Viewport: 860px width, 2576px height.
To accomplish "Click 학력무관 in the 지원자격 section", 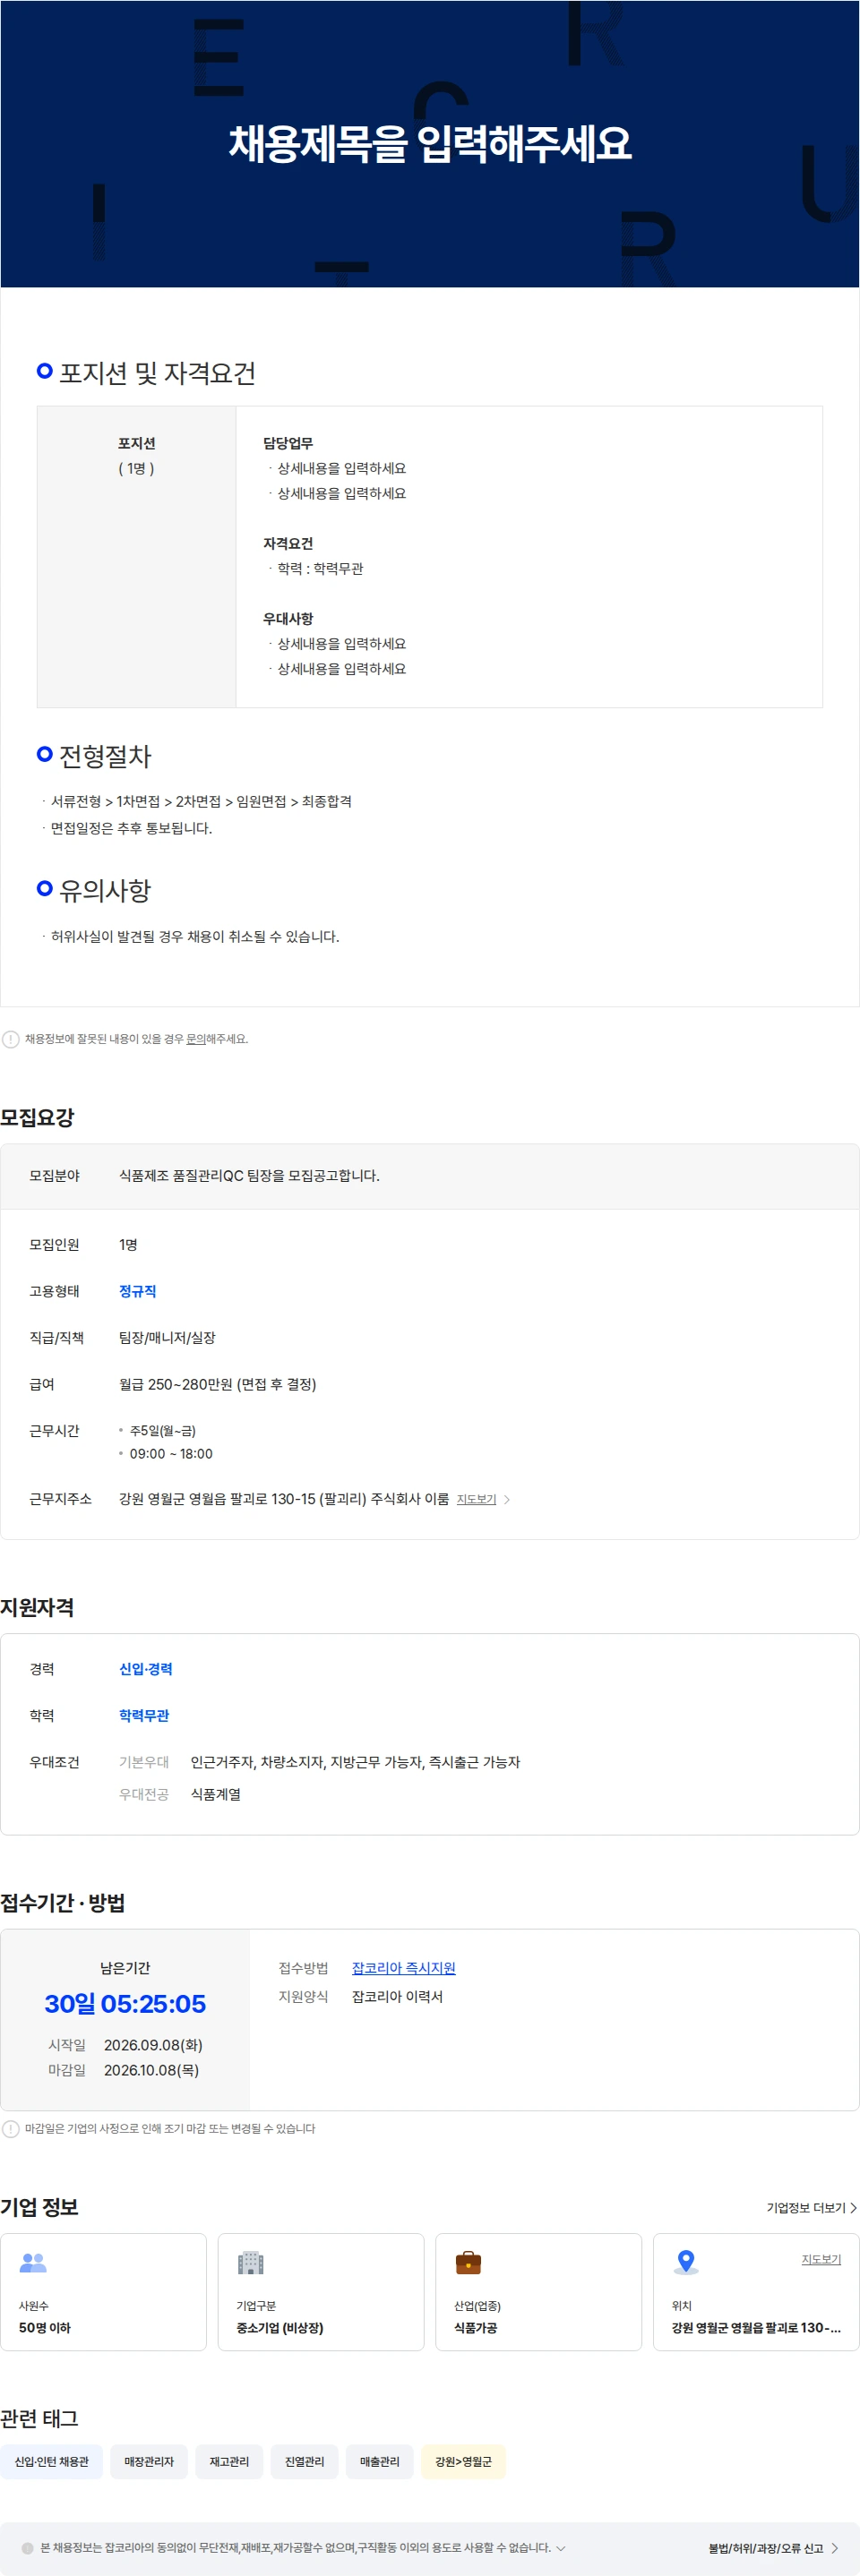I will 144,1715.
